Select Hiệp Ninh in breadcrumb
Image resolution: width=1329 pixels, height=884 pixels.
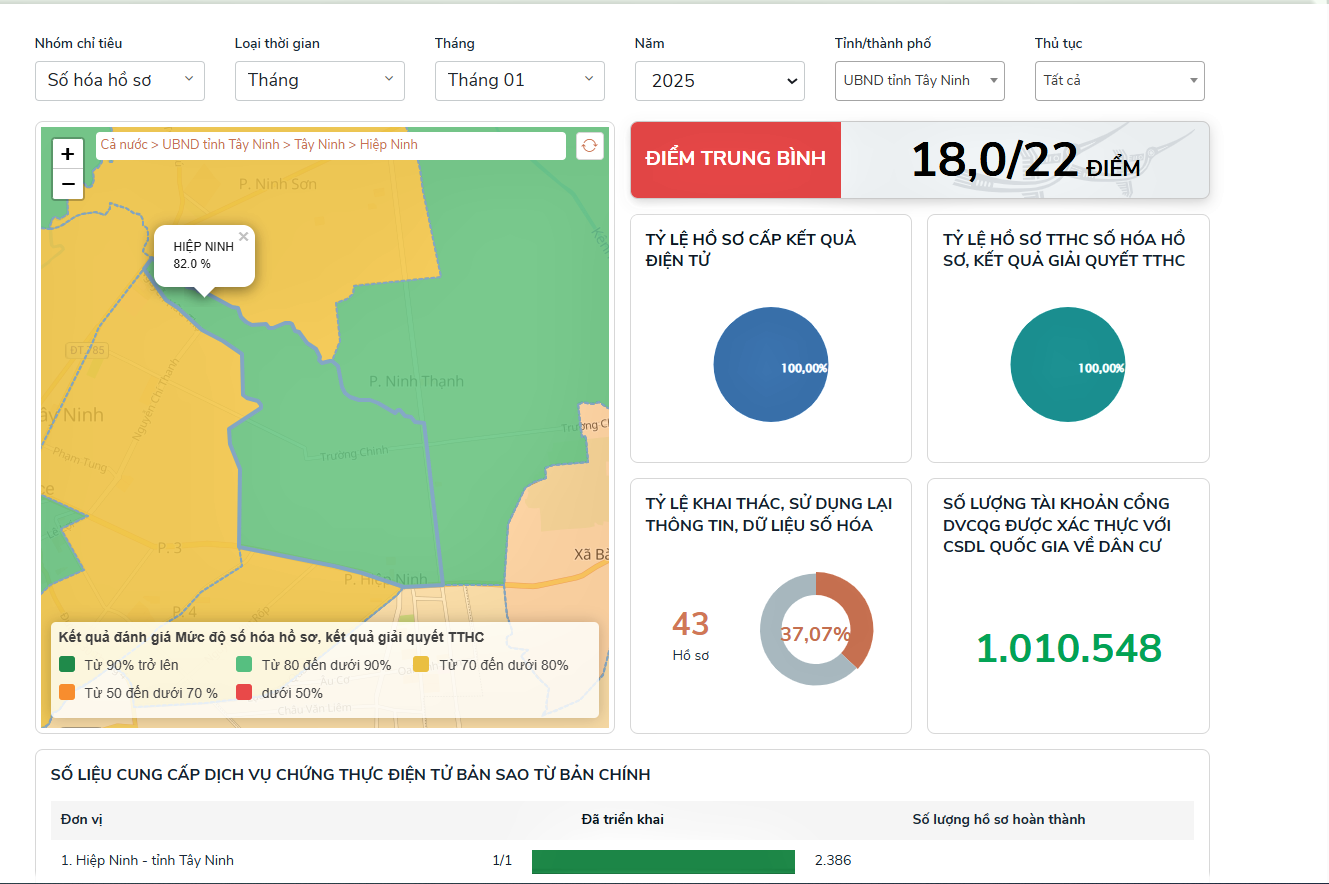click(388, 145)
